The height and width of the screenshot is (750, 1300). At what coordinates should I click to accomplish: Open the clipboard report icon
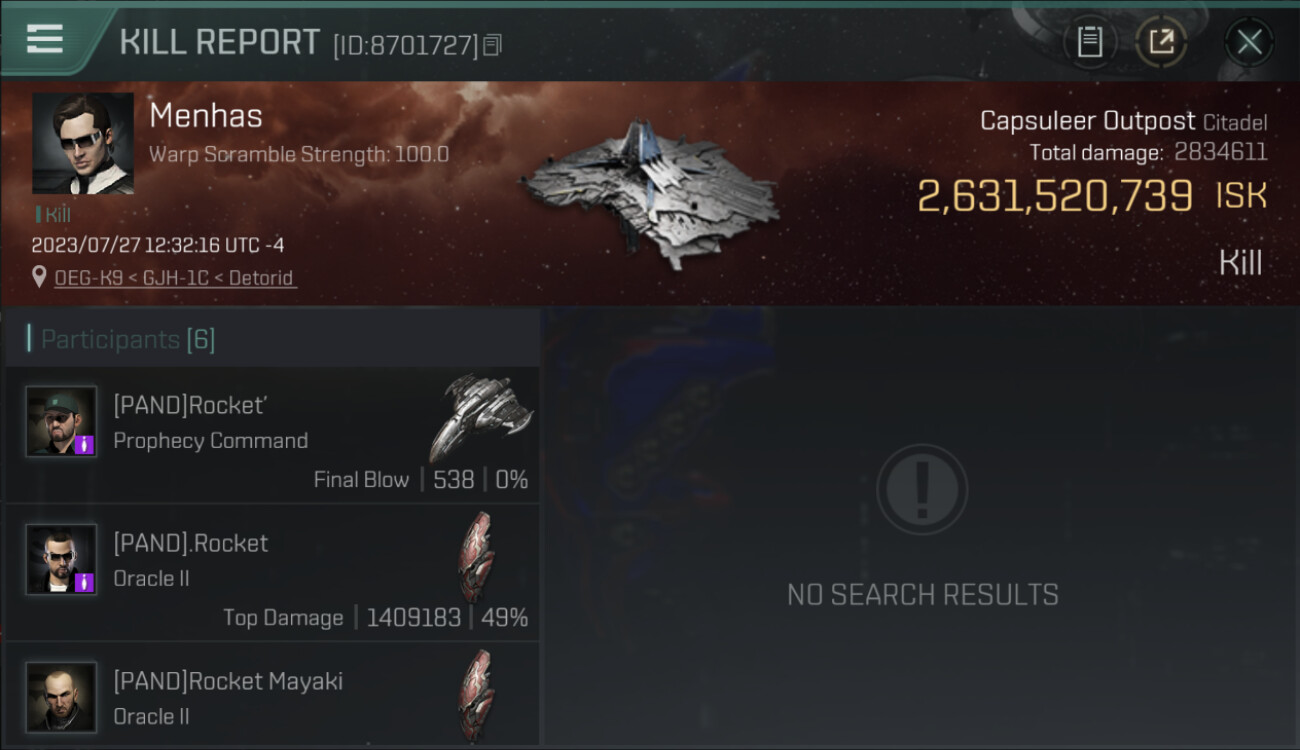(x=1089, y=42)
